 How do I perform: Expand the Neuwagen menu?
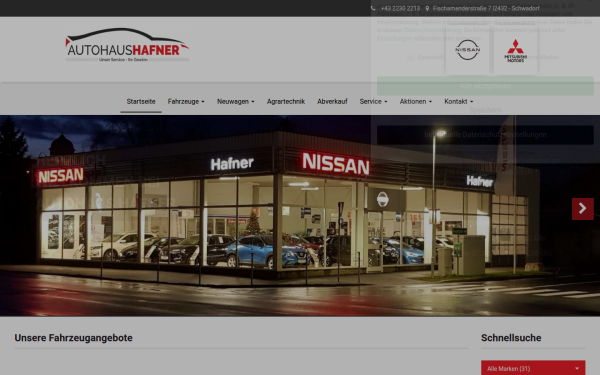point(236,101)
